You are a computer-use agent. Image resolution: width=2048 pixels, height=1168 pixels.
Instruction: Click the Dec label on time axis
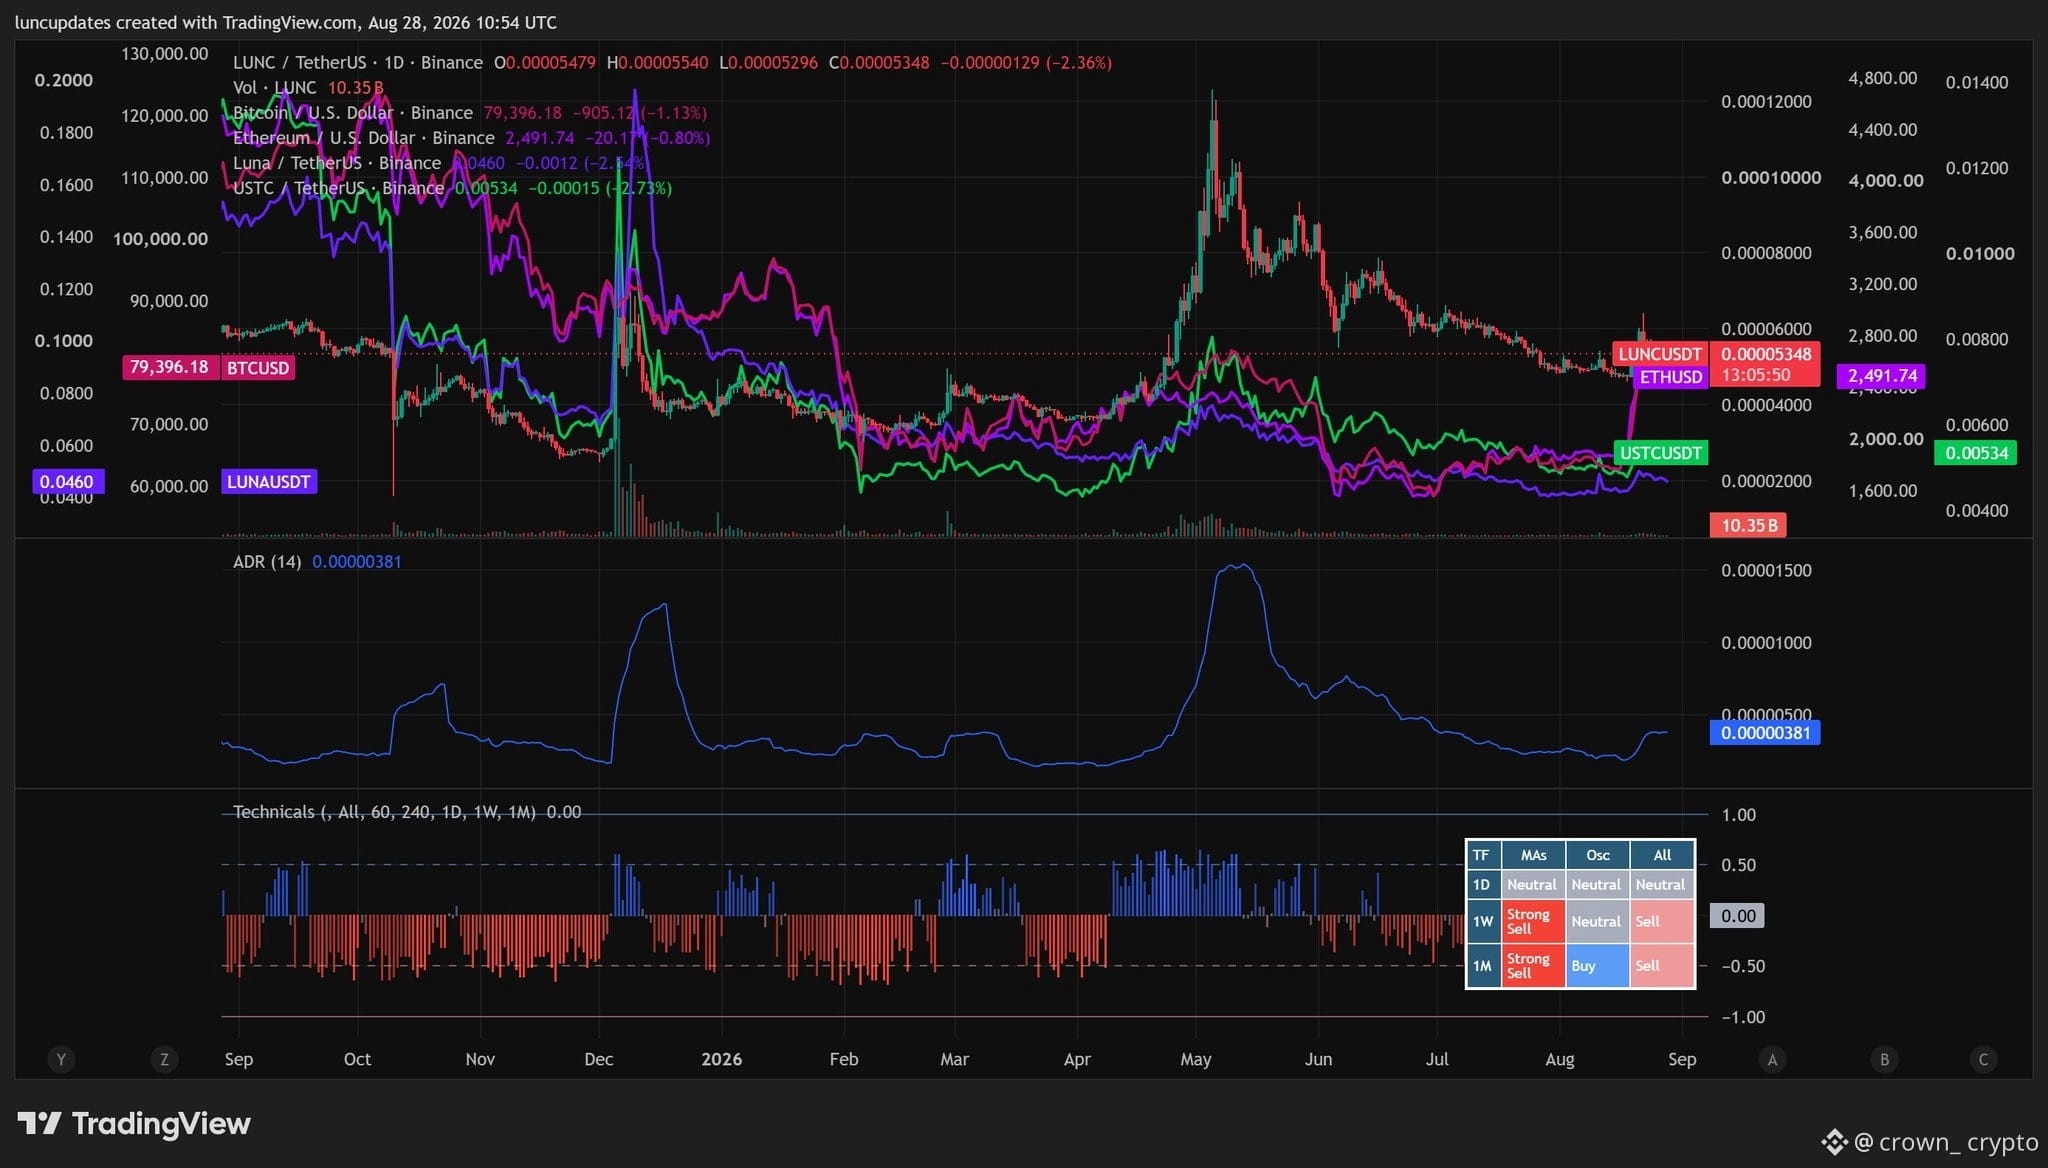click(599, 1059)
